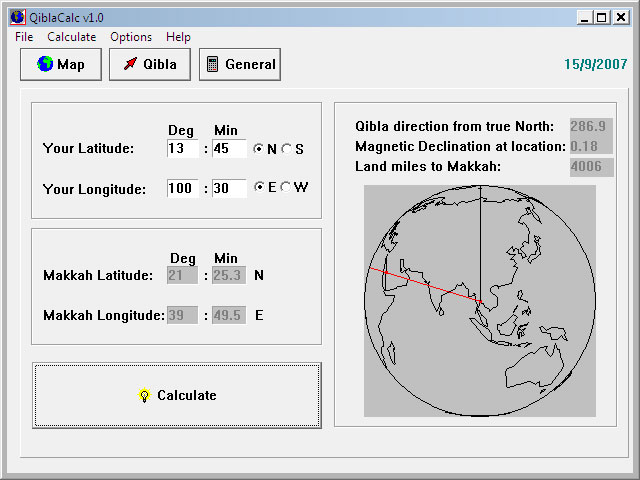This screenshot has height=480, width=640.
Task: Click the 'Your Longitude:' label
Action: (x=94, y=189)
